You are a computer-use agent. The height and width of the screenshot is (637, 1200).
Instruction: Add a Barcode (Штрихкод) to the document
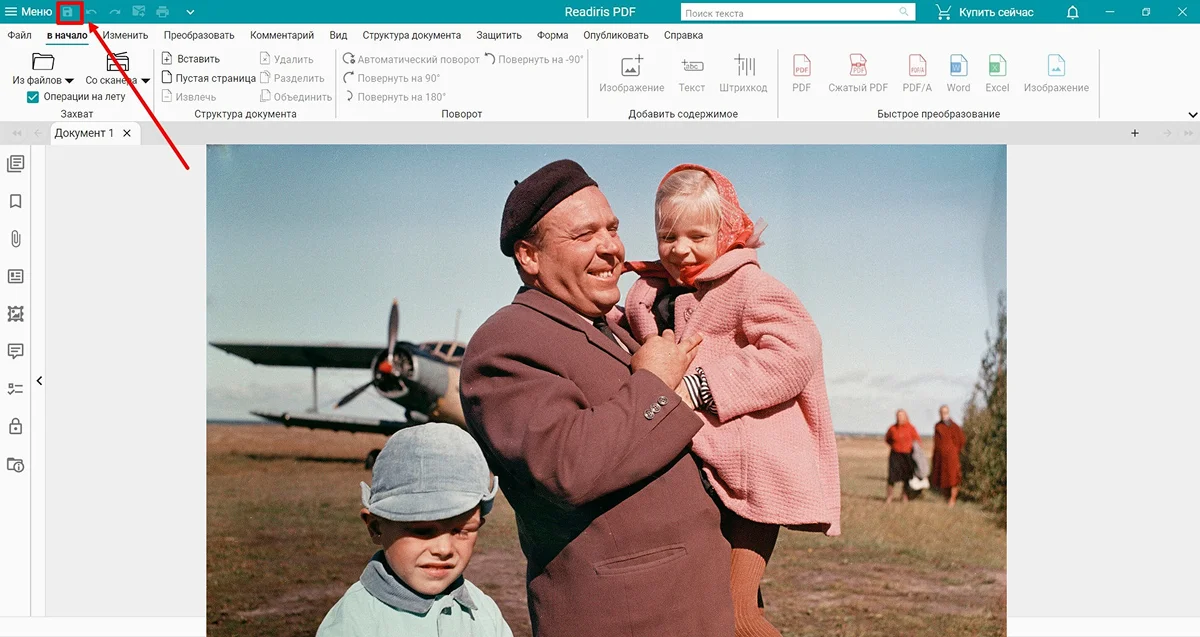(x=743, y=75)
